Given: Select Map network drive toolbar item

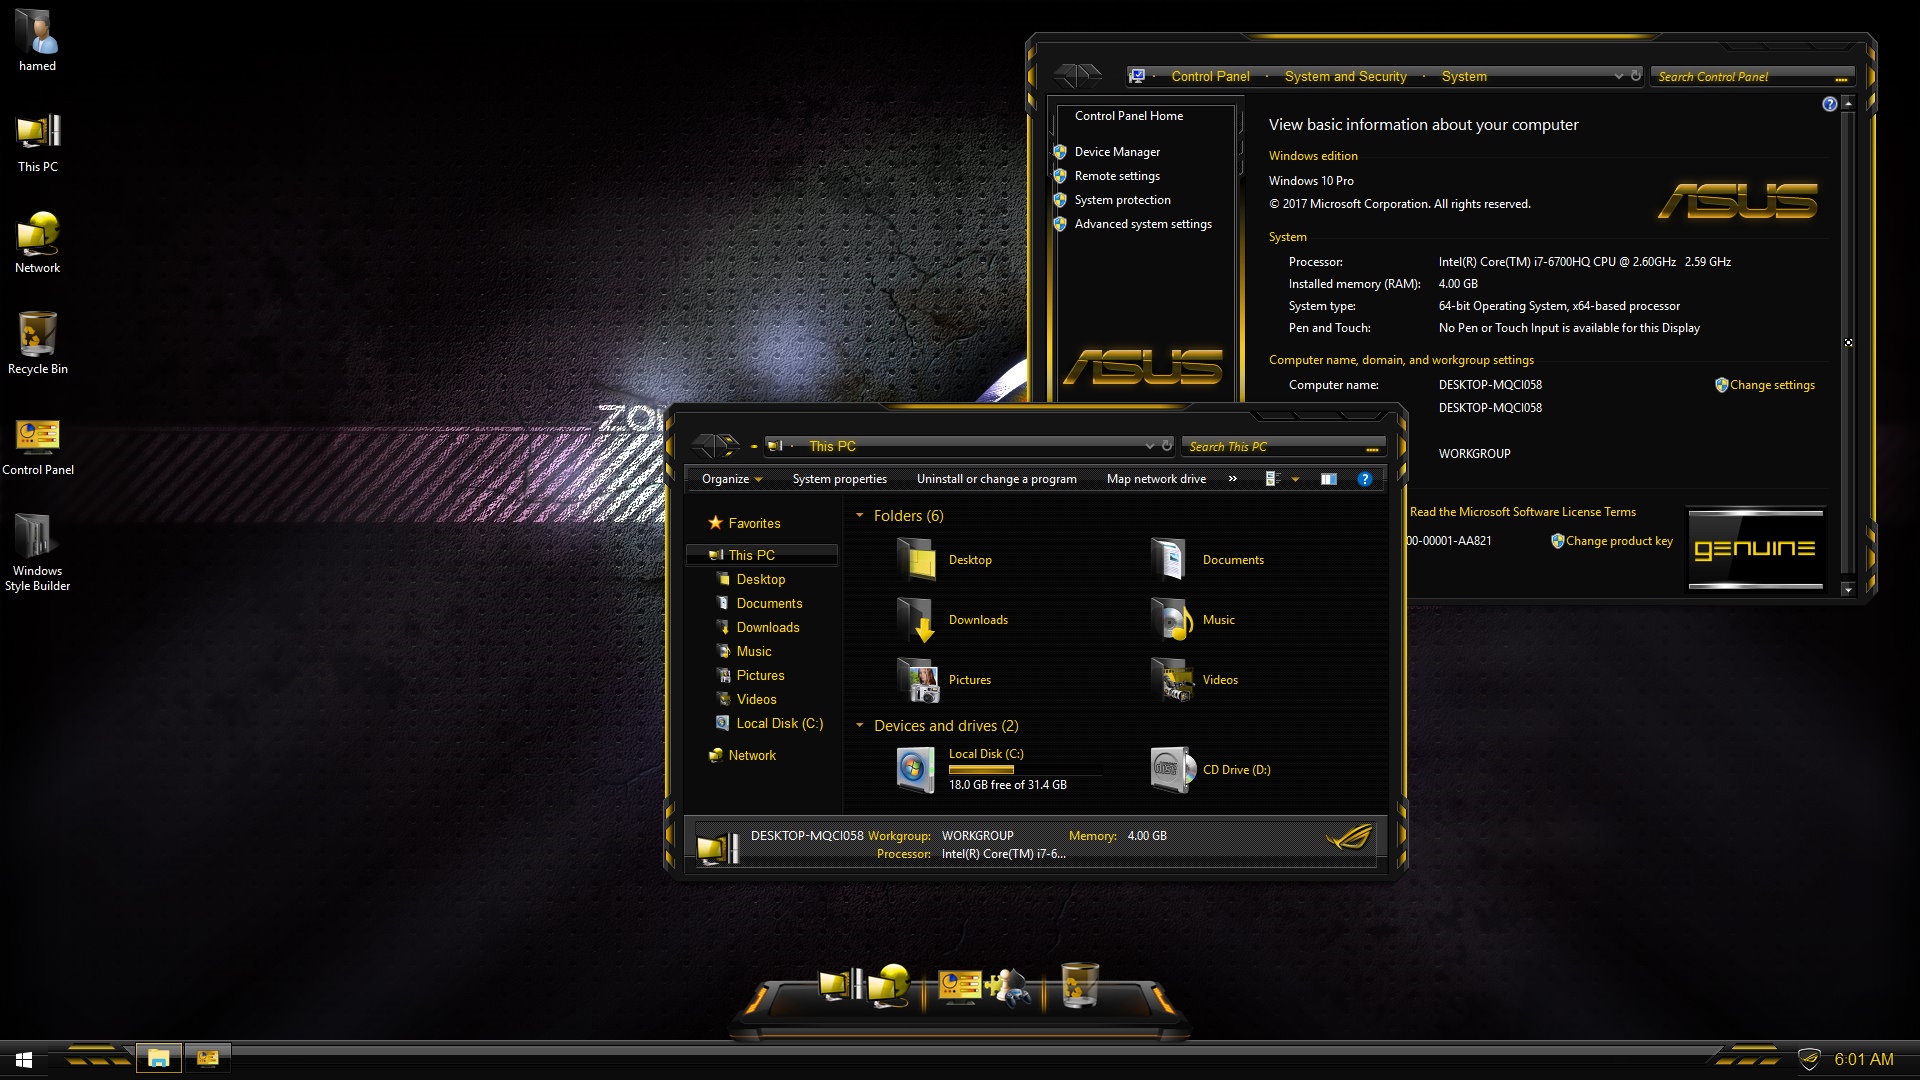Looking at the screenshot, I should coord(1156,479).
